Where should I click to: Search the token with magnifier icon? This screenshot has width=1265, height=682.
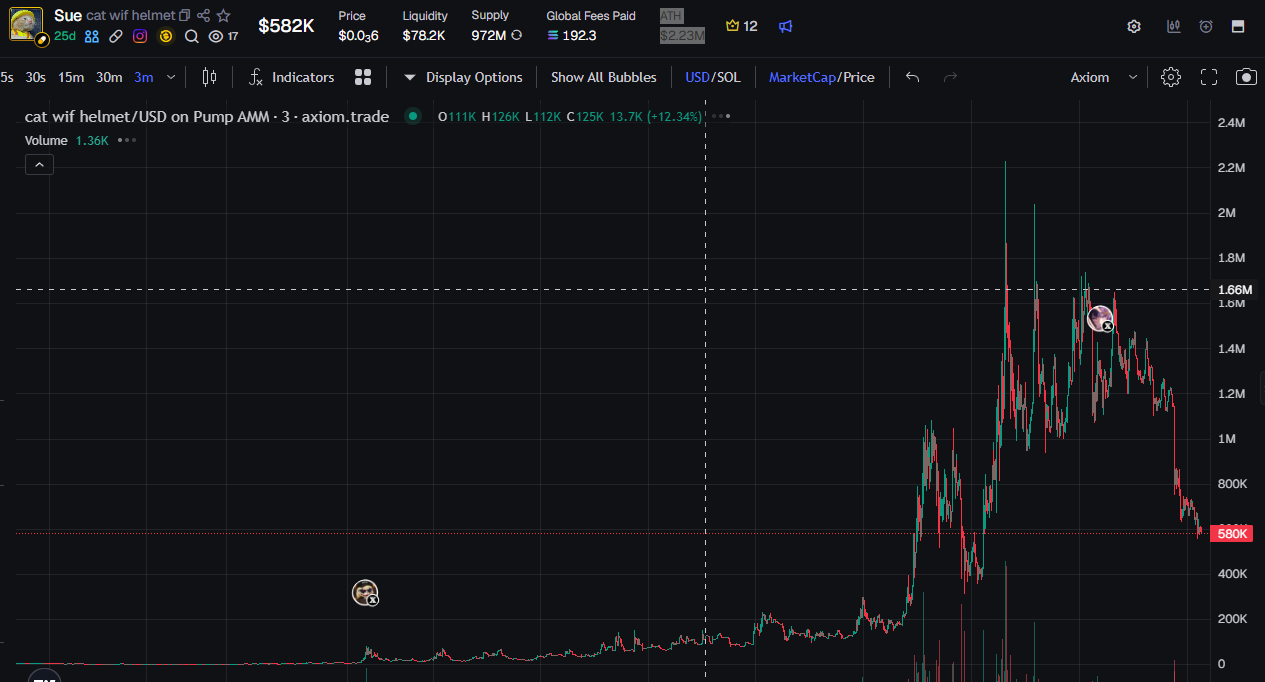pos(191,36)
